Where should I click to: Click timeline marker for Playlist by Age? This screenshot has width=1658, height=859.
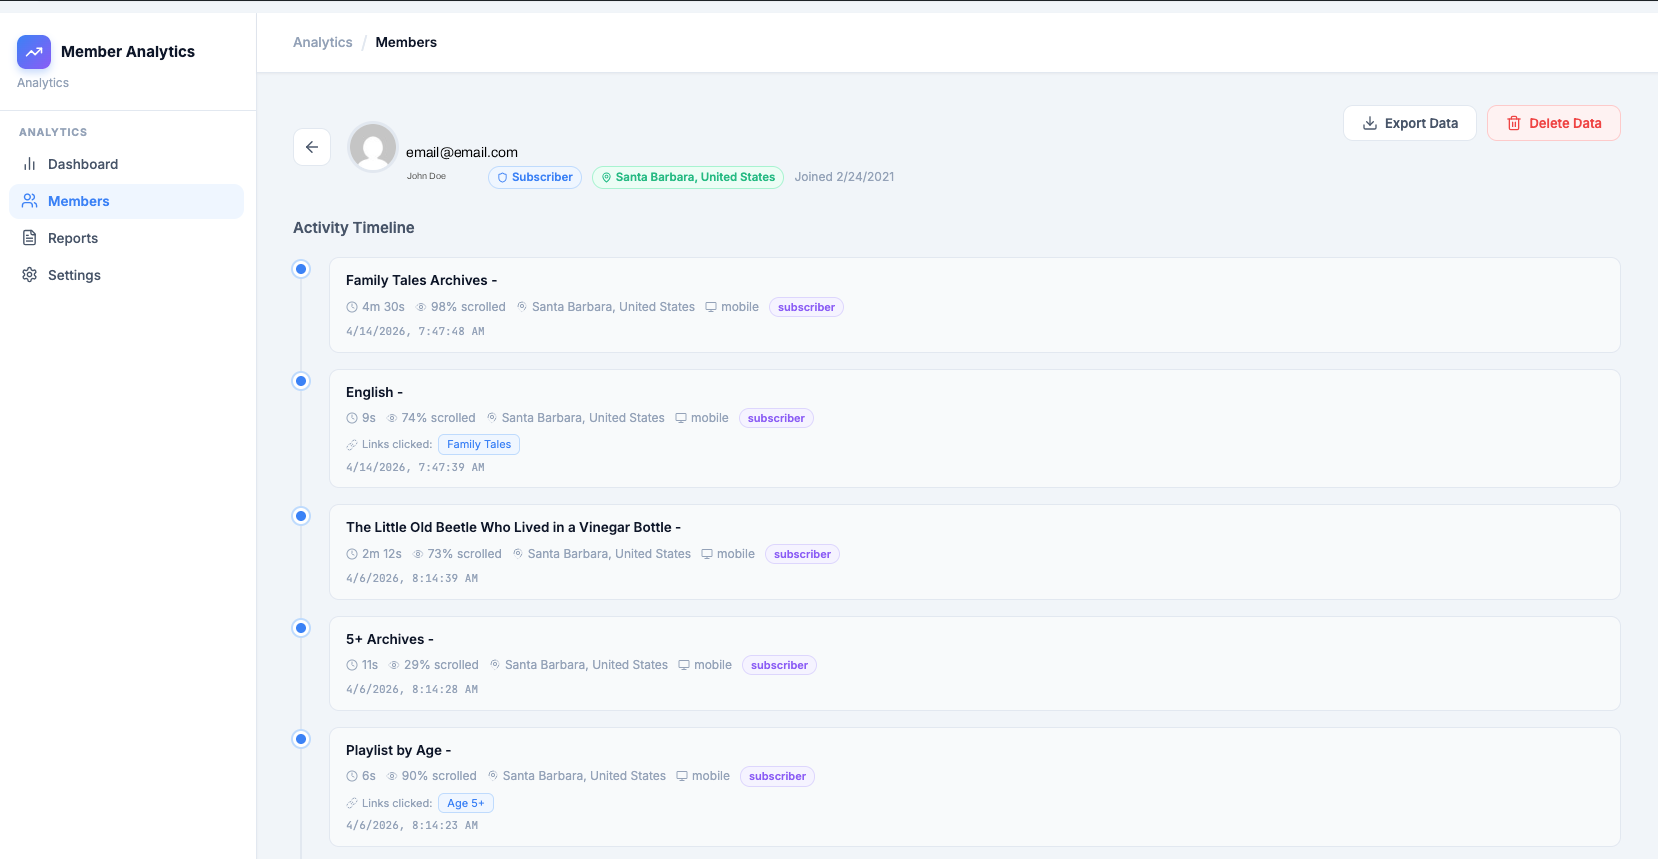(x=301, y=739)
